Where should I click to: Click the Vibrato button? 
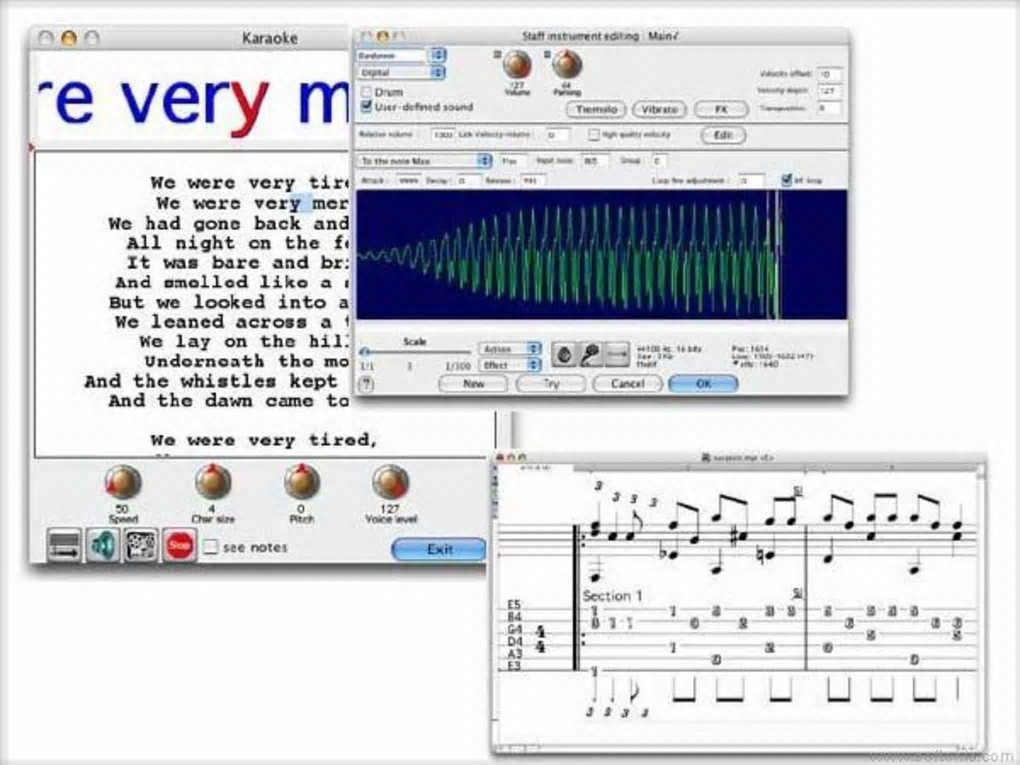coord(660,109)
